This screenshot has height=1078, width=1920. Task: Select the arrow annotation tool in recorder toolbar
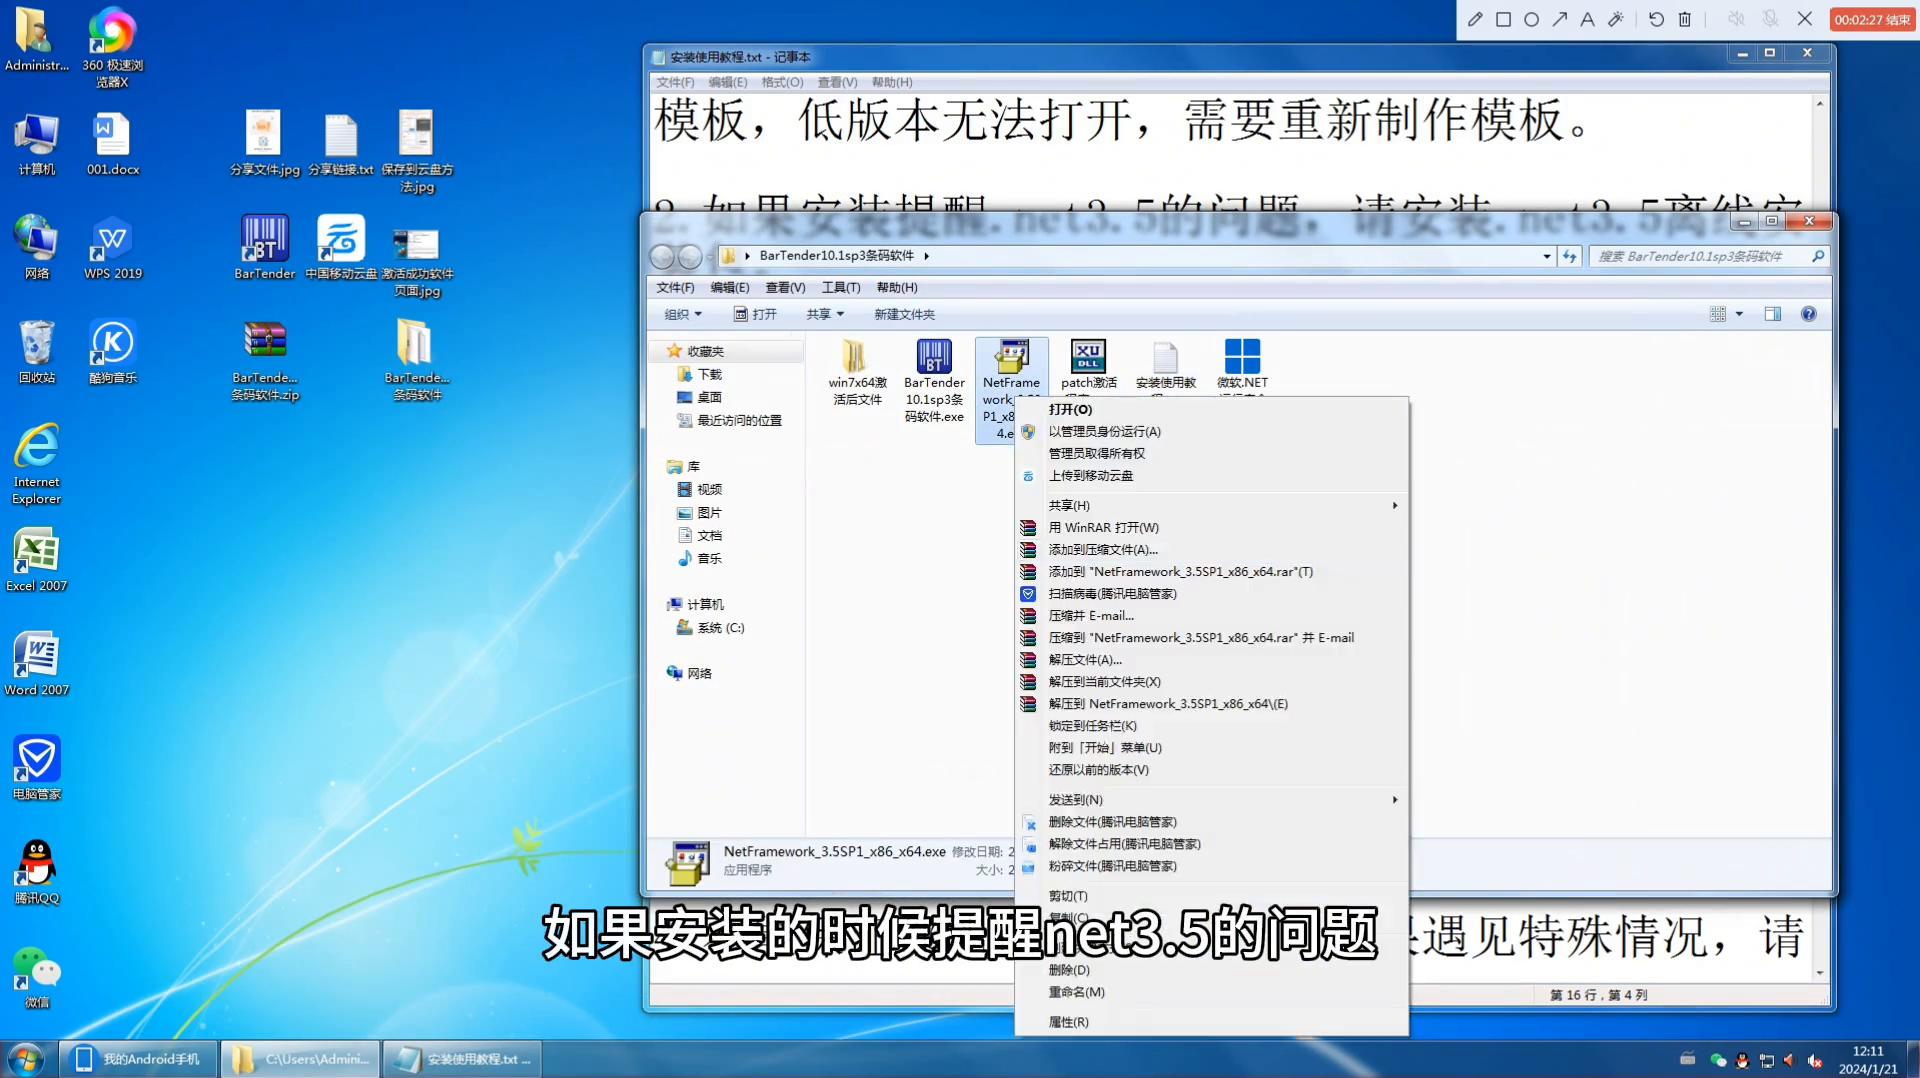point(1559,19)
